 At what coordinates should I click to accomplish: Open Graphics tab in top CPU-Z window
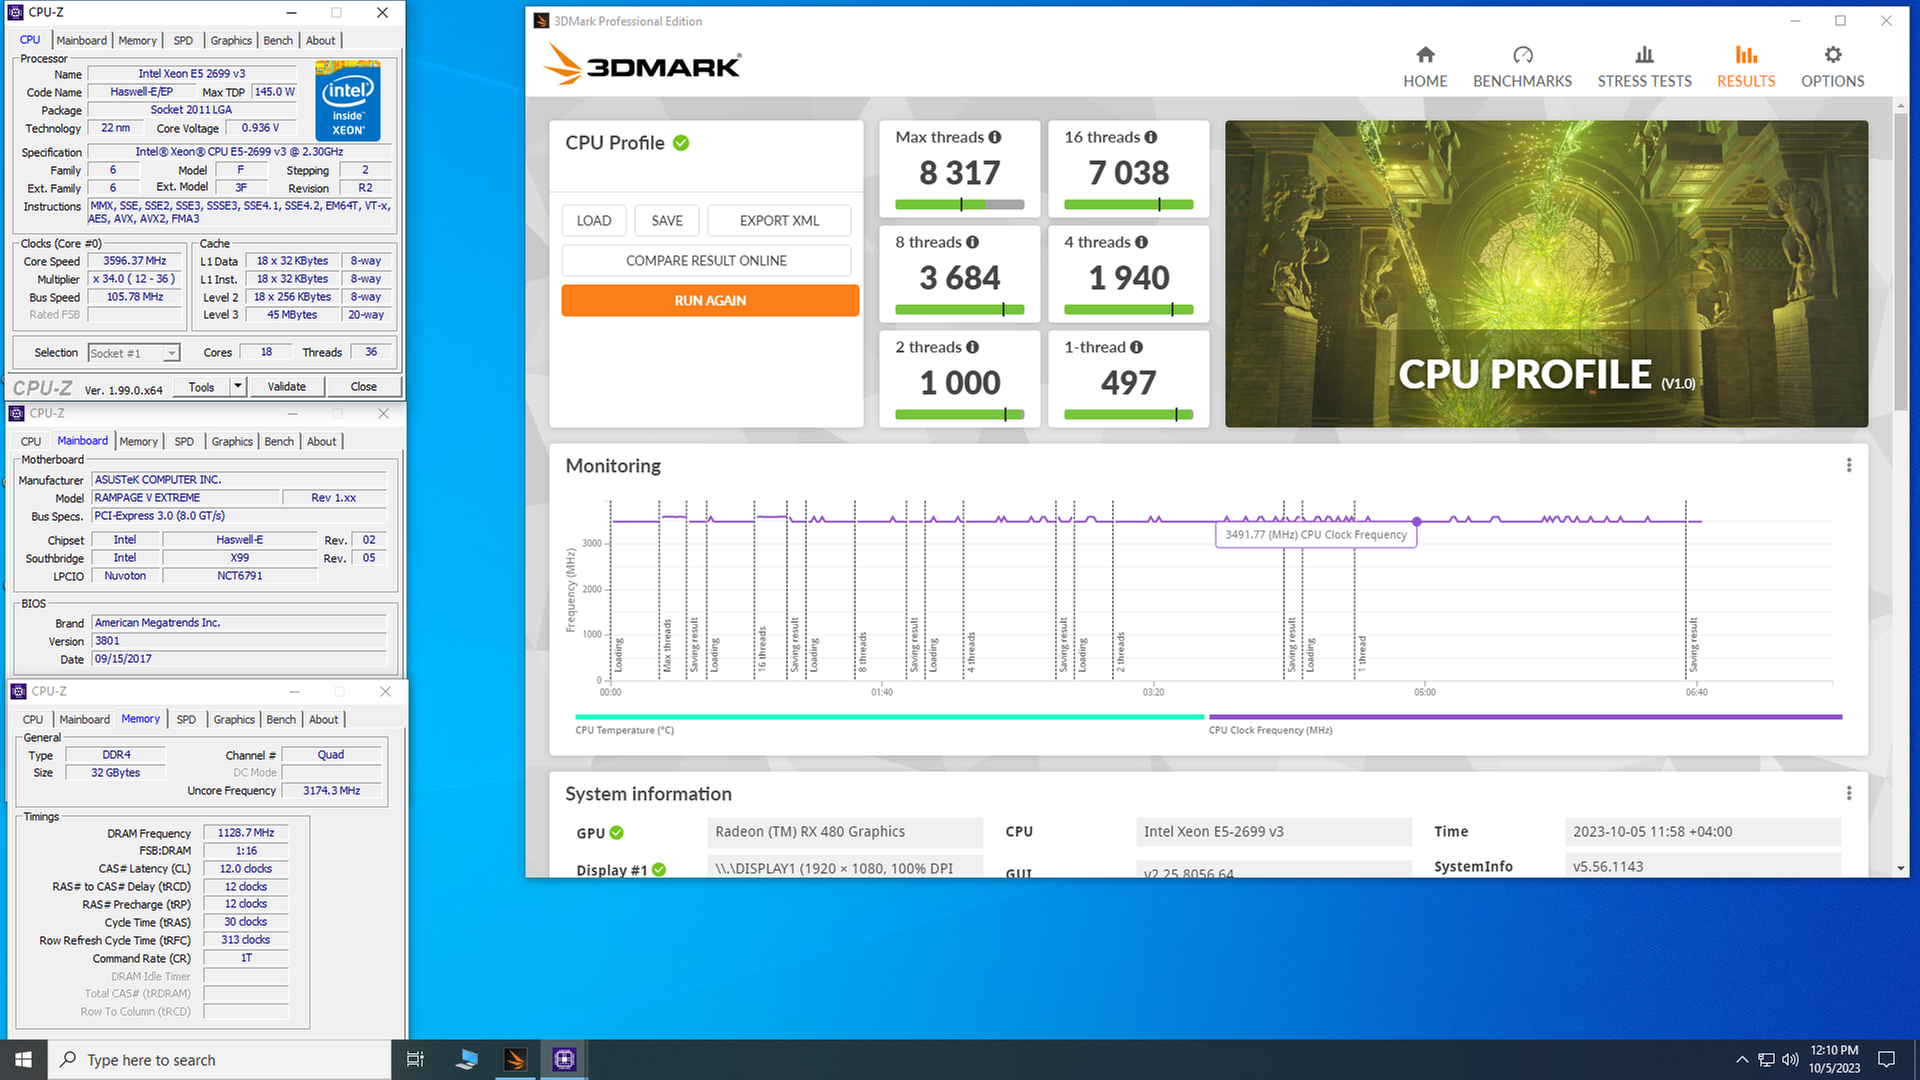[x=231, y=40]
